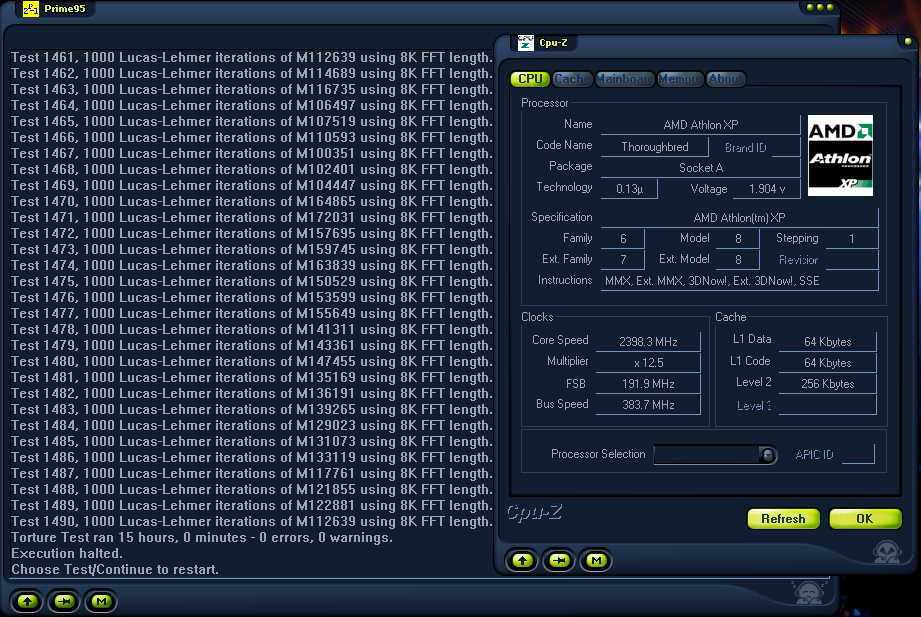The width and height of the screenshot is (921, 617).
Task: Click the "Cpu-Z" window title text
Action: click(x=553, y=42)
